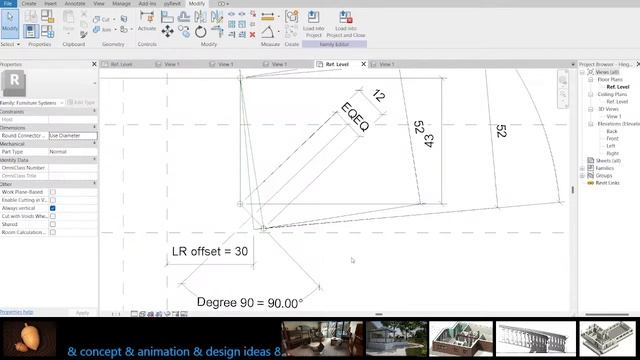Select the LR offset = 30 dimension

click(210, 251)
